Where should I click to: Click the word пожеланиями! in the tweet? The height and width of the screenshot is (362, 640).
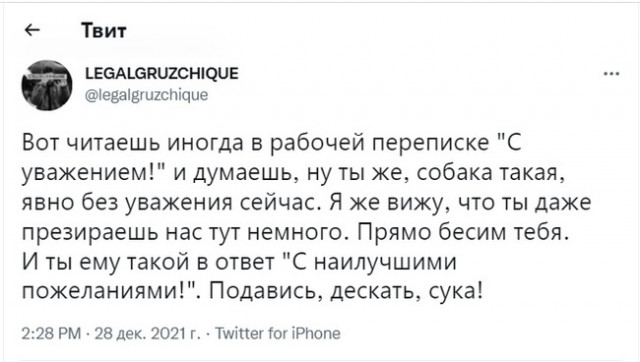[104, 292]
